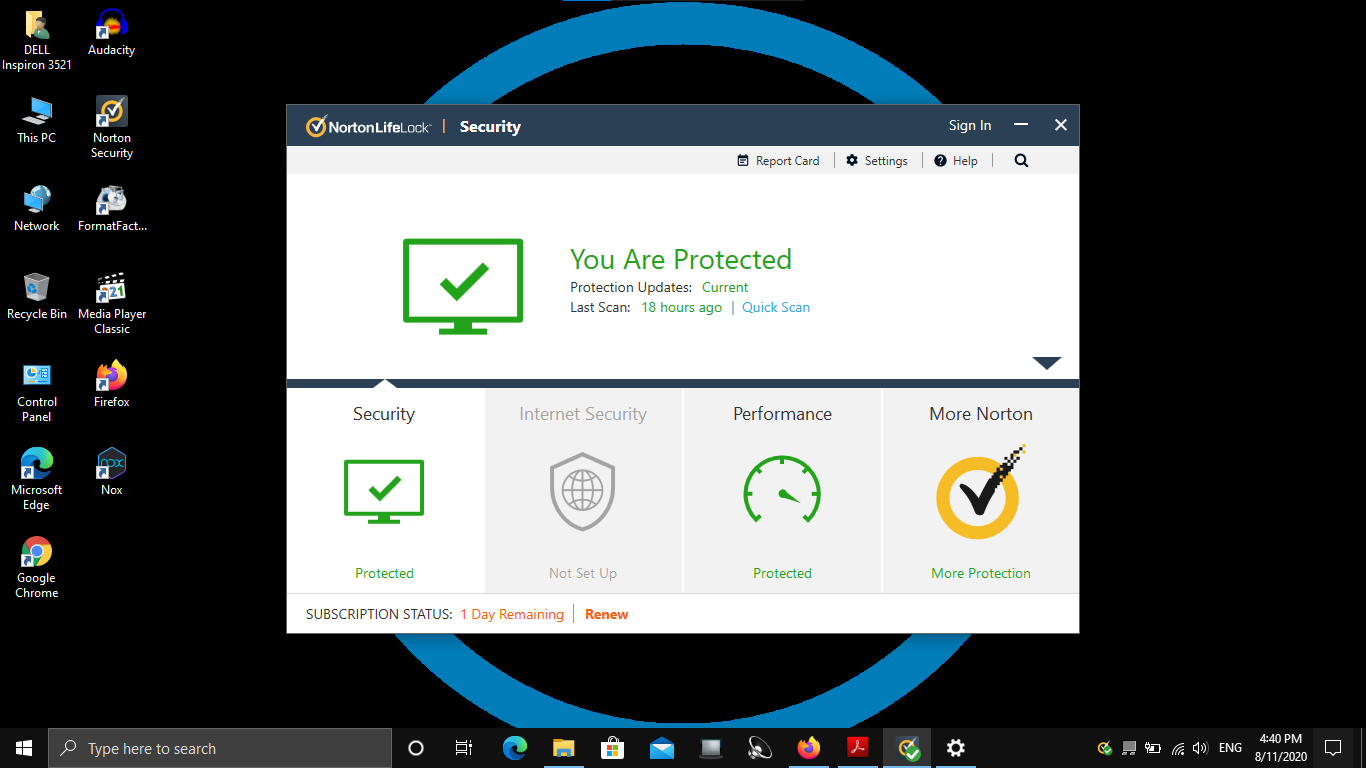The height and width of the screenshot is (768, 1366).
Task: Click the large green protected monitor icon
Action: (463, 286)
